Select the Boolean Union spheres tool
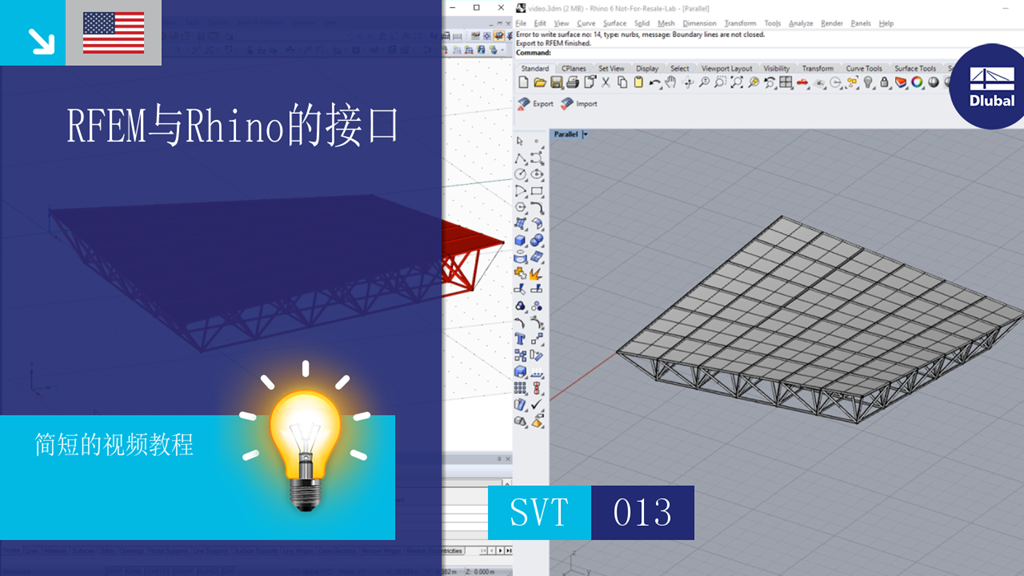This screenshot has height=576, width=1024. click(x=537, y=241)
